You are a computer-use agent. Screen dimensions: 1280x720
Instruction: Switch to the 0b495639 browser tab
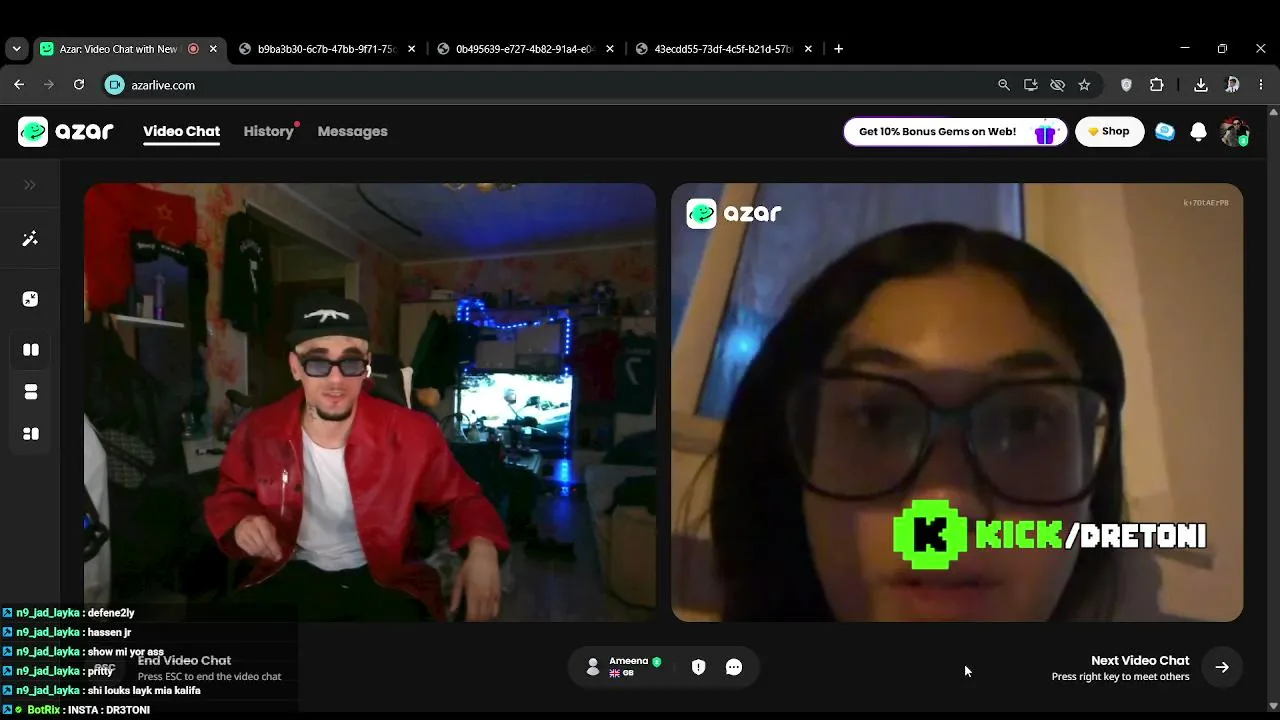click(526, 49)
